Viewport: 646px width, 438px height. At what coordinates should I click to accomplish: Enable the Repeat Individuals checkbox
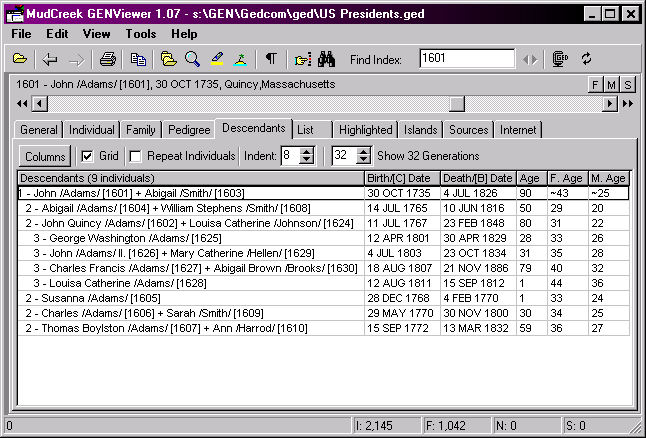(135, 156)
